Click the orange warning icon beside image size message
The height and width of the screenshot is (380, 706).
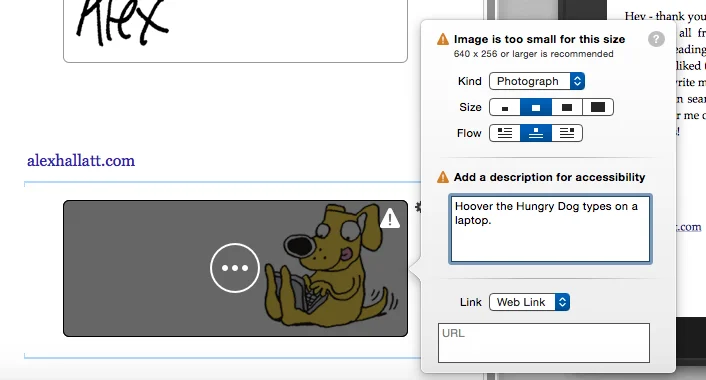[x=443, y=40]
